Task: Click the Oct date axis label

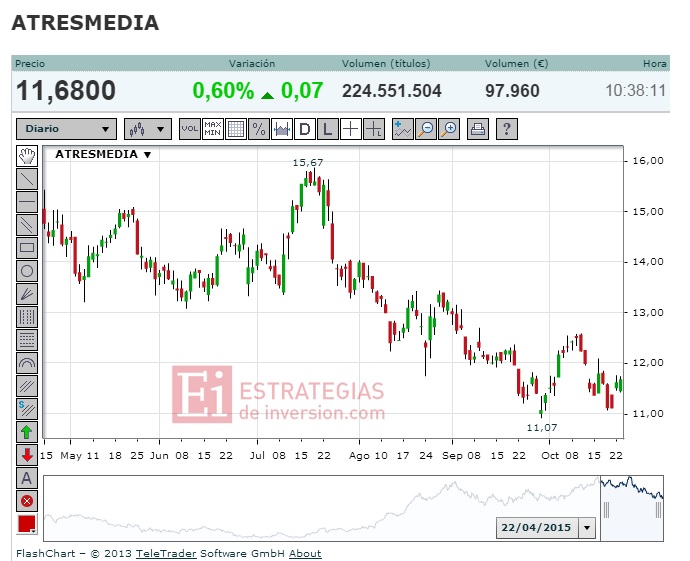Action: click(550, 455)
